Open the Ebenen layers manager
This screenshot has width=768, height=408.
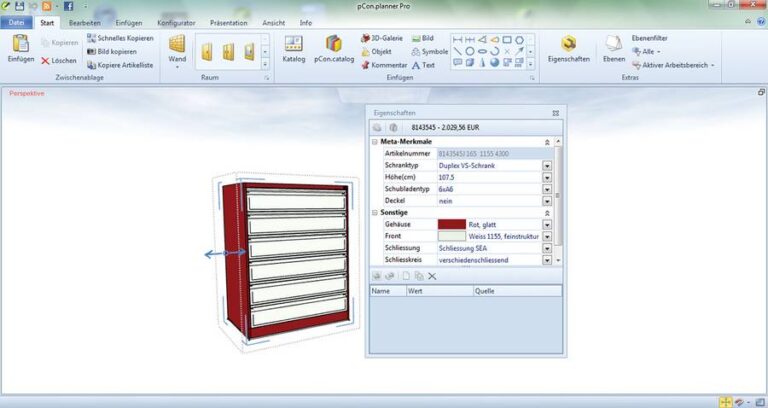click(x=613, y=49)
